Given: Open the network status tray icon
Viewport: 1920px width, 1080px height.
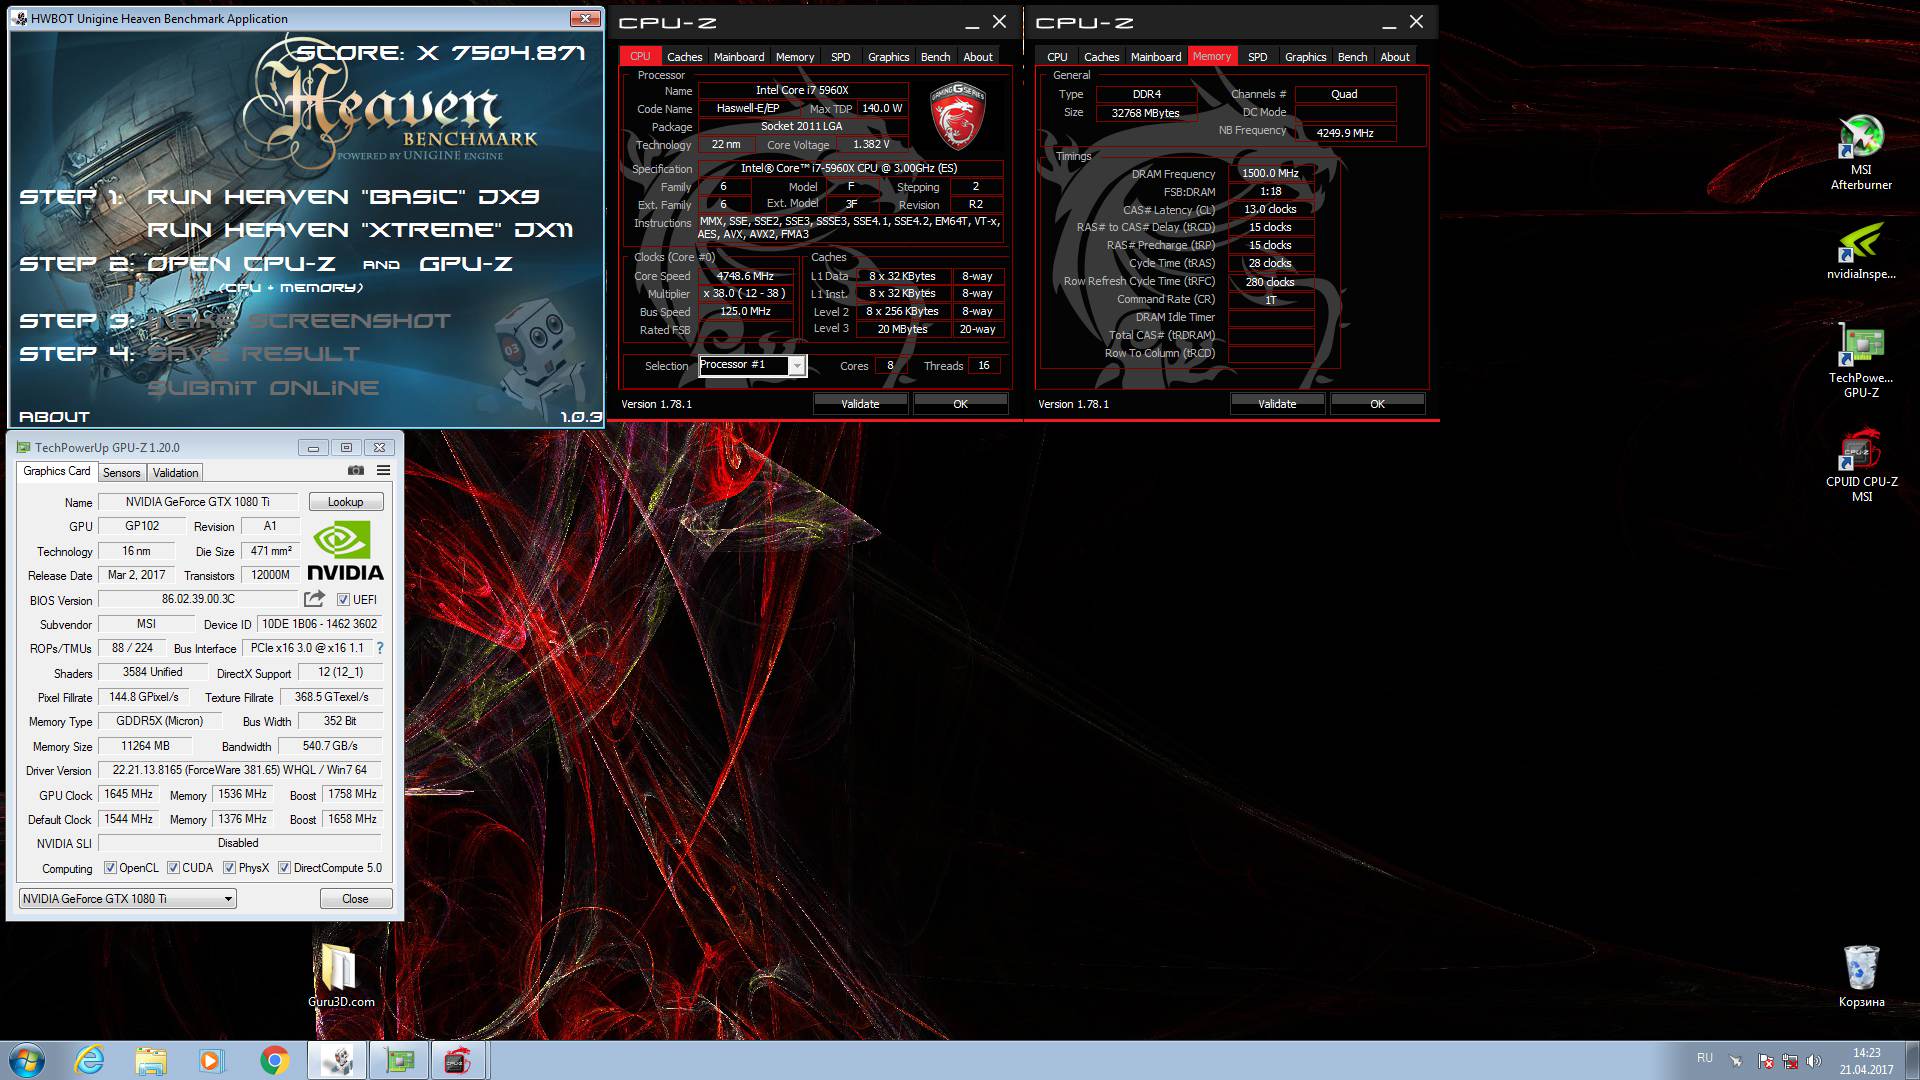Looking at the screenshot, I should tap(1790, 1061).
